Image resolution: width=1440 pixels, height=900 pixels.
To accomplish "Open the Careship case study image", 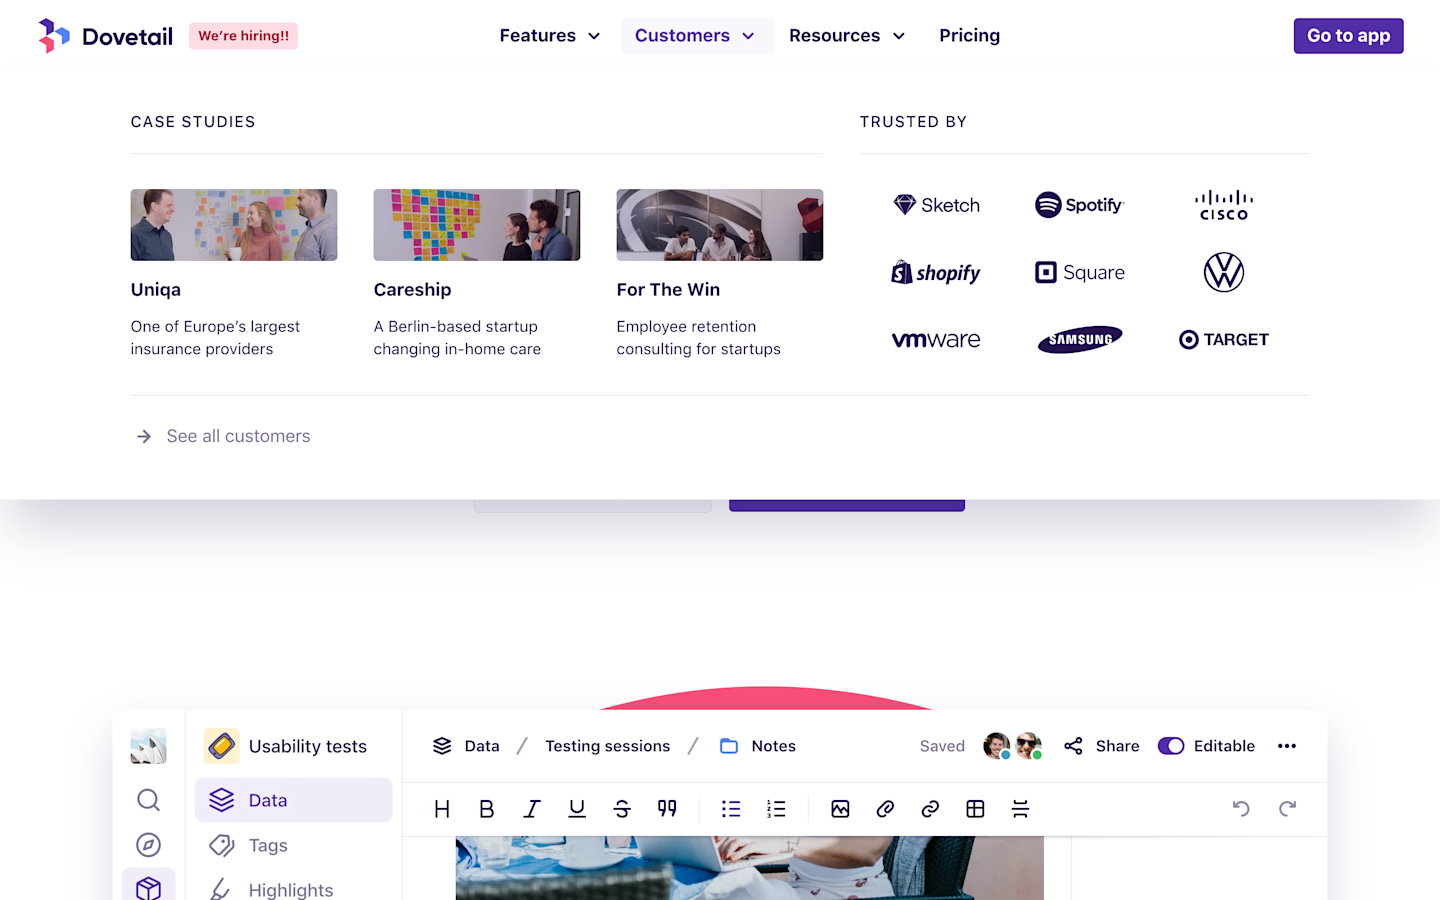I will pyautogui.click(x=477, y=225).
